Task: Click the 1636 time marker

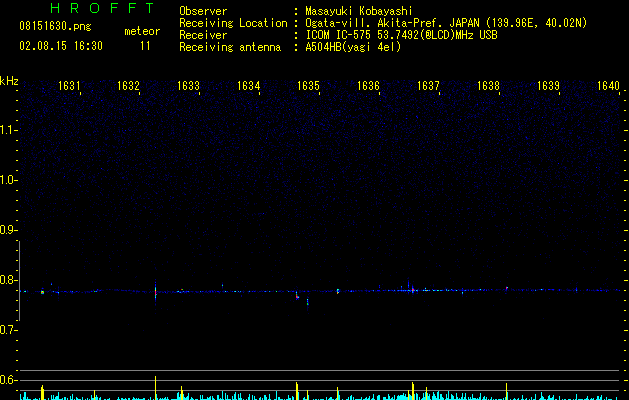Action: (369, 86)
